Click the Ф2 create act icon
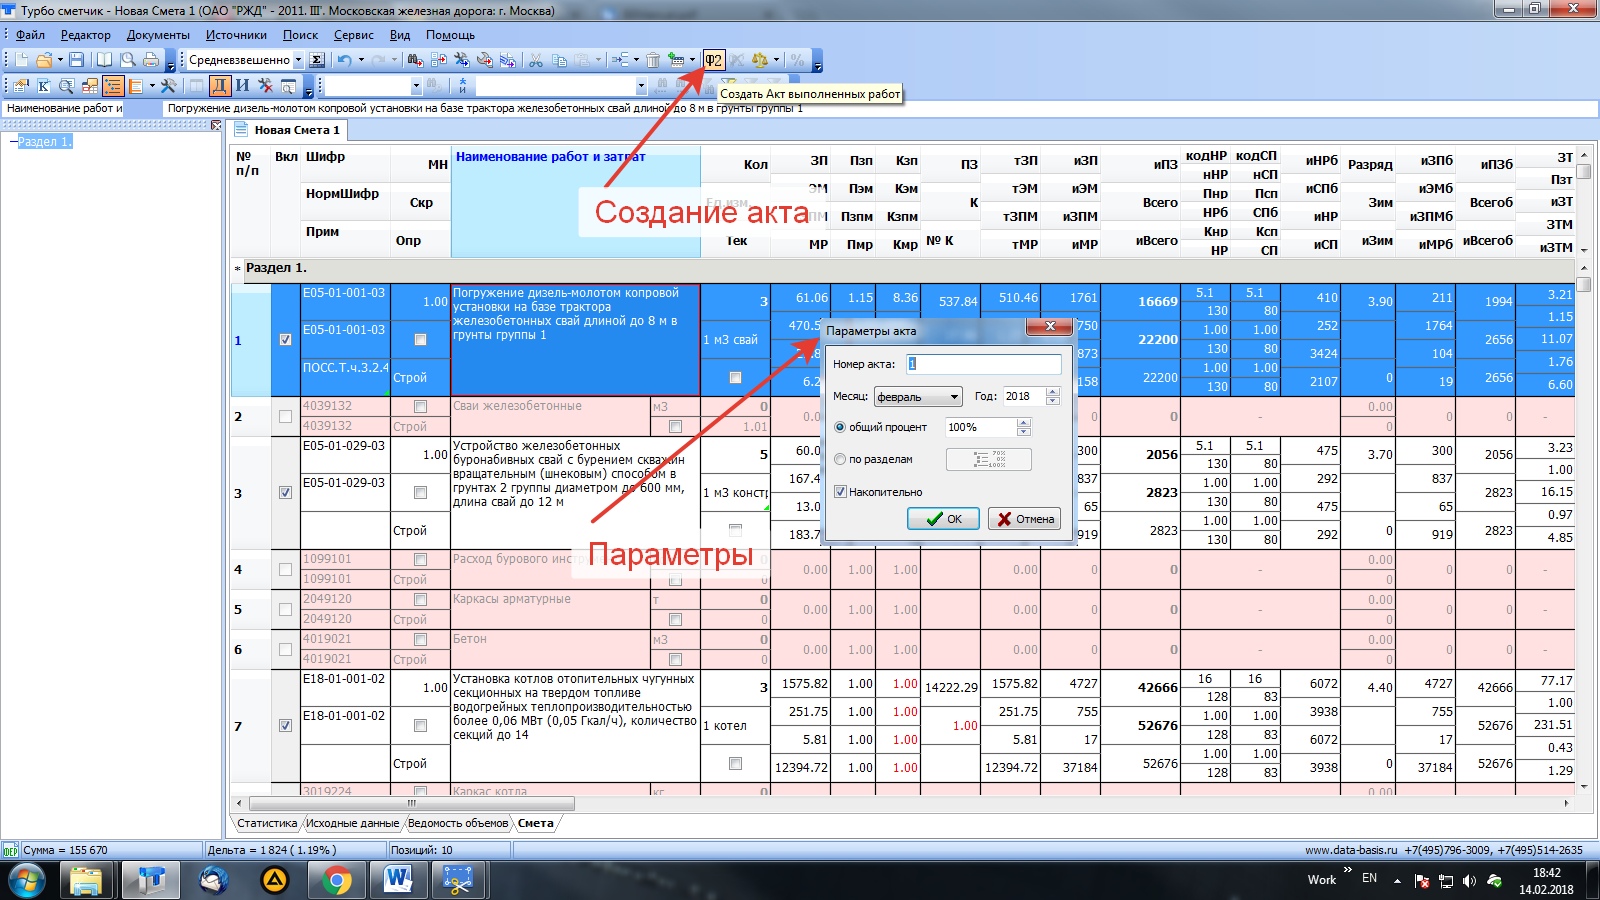 click(x=713, y=60)
